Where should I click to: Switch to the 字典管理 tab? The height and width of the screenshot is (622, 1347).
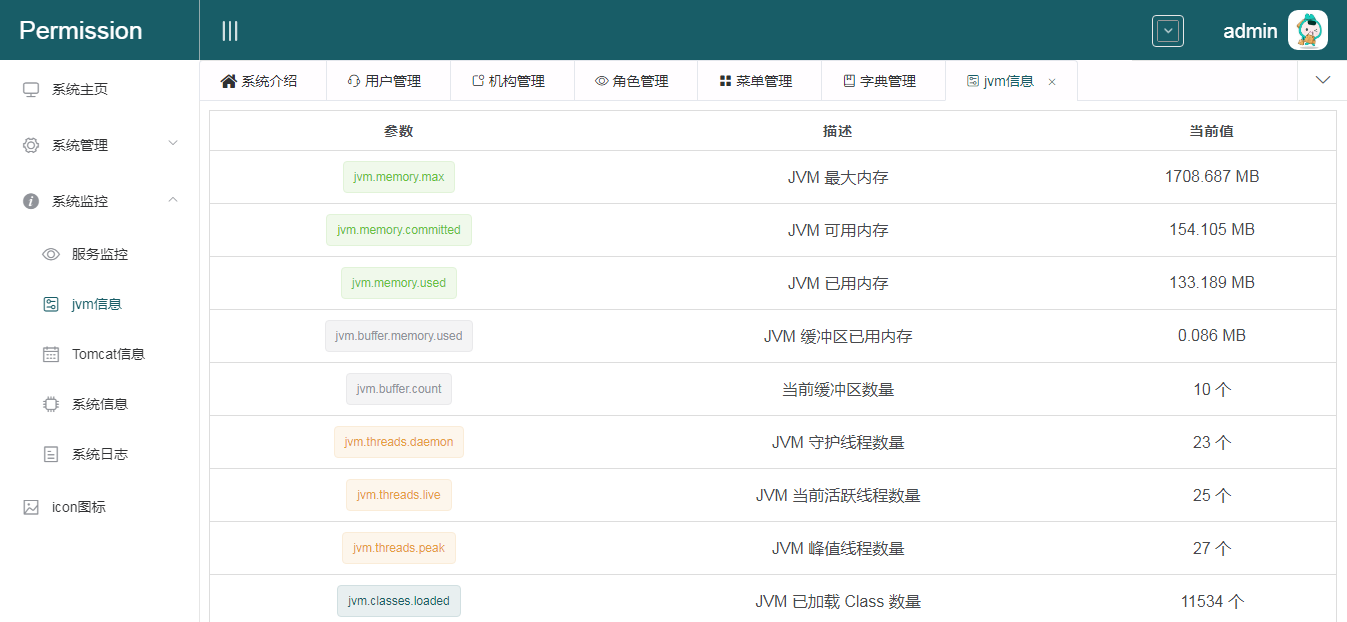(x=883, y=81)
